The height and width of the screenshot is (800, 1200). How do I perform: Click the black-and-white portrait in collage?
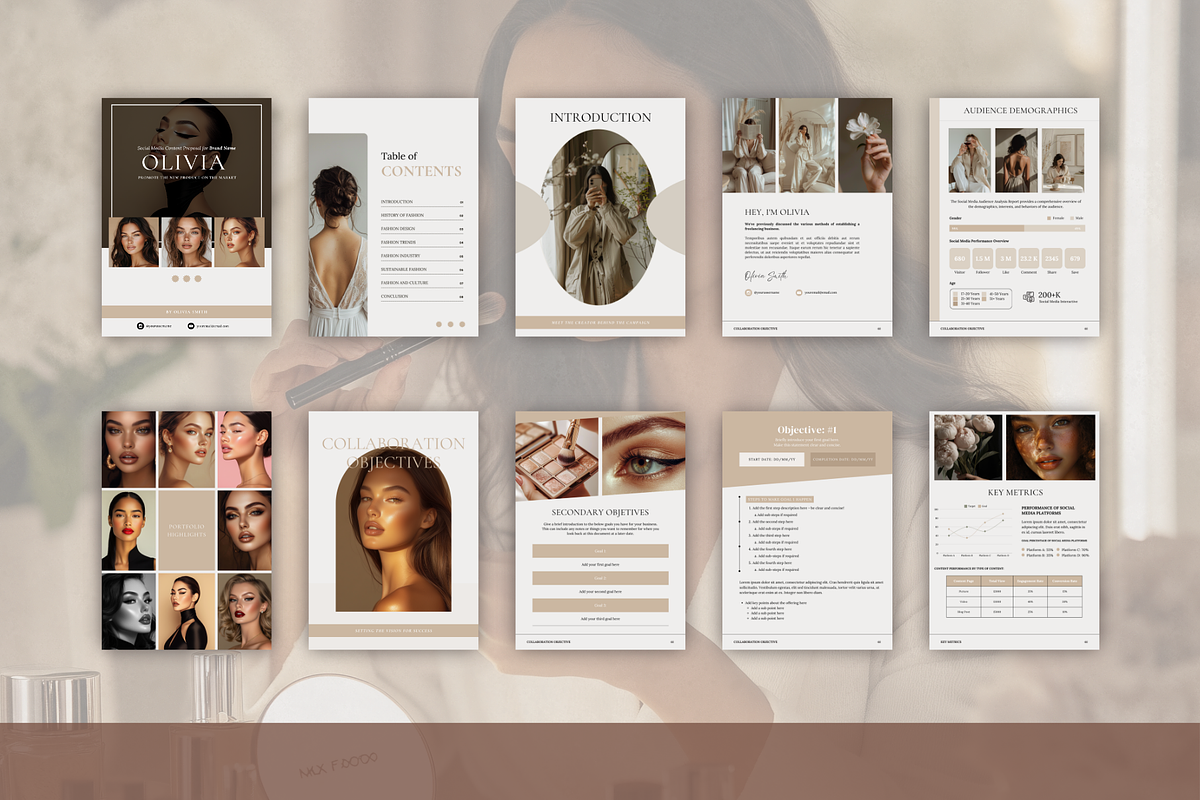(x=128, y=611)
